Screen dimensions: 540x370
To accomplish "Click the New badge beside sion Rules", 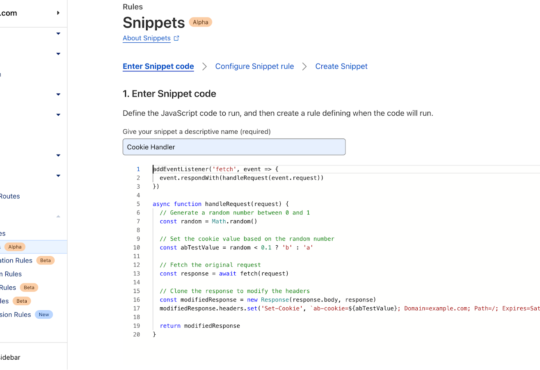I will coord(44,315).
